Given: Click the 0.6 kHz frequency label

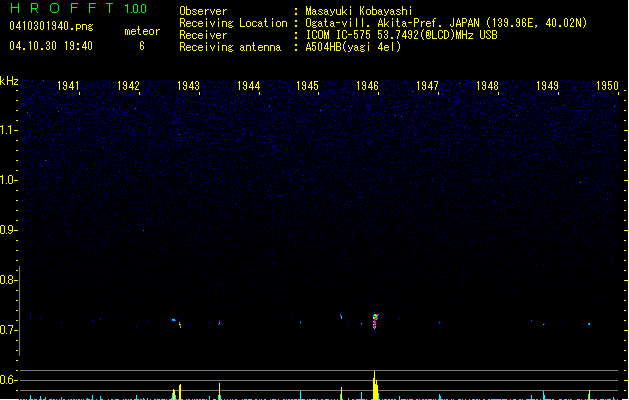Looking at the screenshot, I should coord(8,380).
